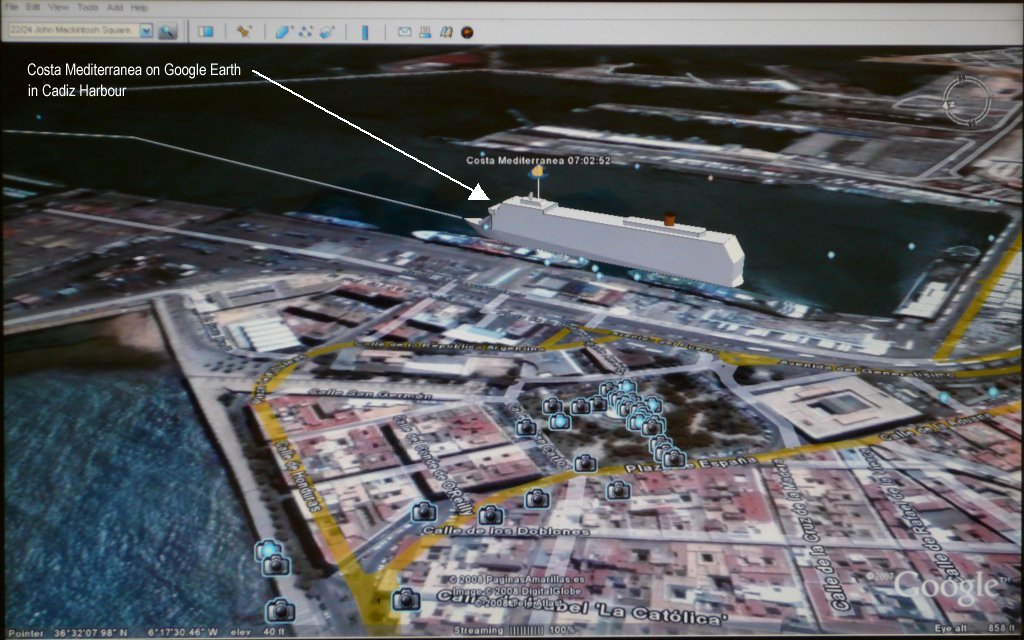Click camera icon directly above Calle de los Doblones text
The height and width of the screenshot is (640, 1024).
point(490,515)
